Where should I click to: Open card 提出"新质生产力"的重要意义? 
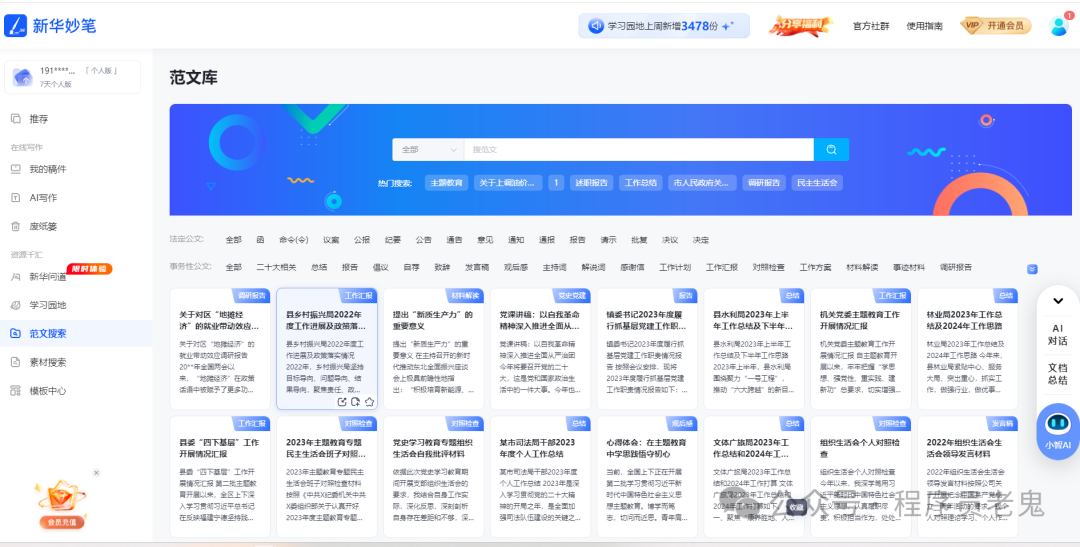pyautogui.click(x=434, y=349)
